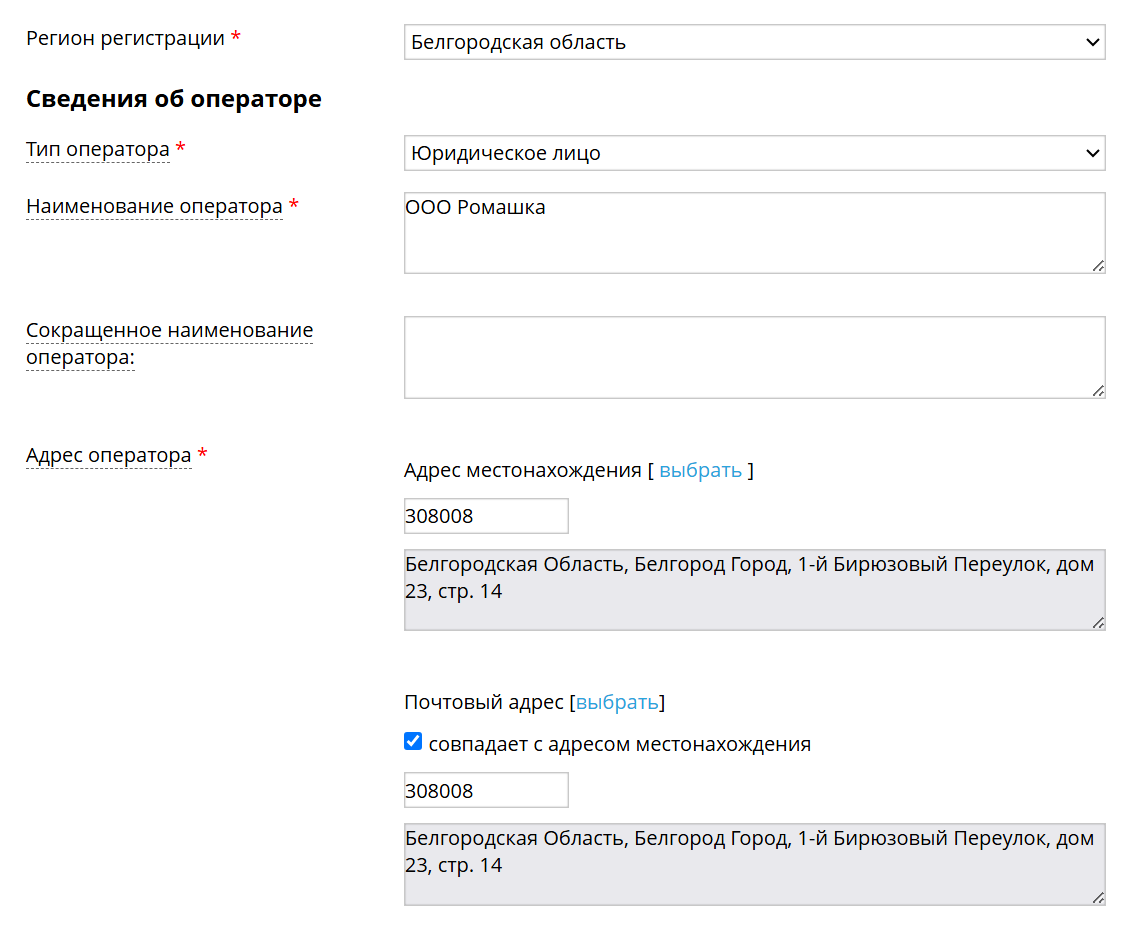The height and width of the screenshot is (939, 1127).
Task: Open выбрать link for Почтовый адрес
Action: click(616, 702)
